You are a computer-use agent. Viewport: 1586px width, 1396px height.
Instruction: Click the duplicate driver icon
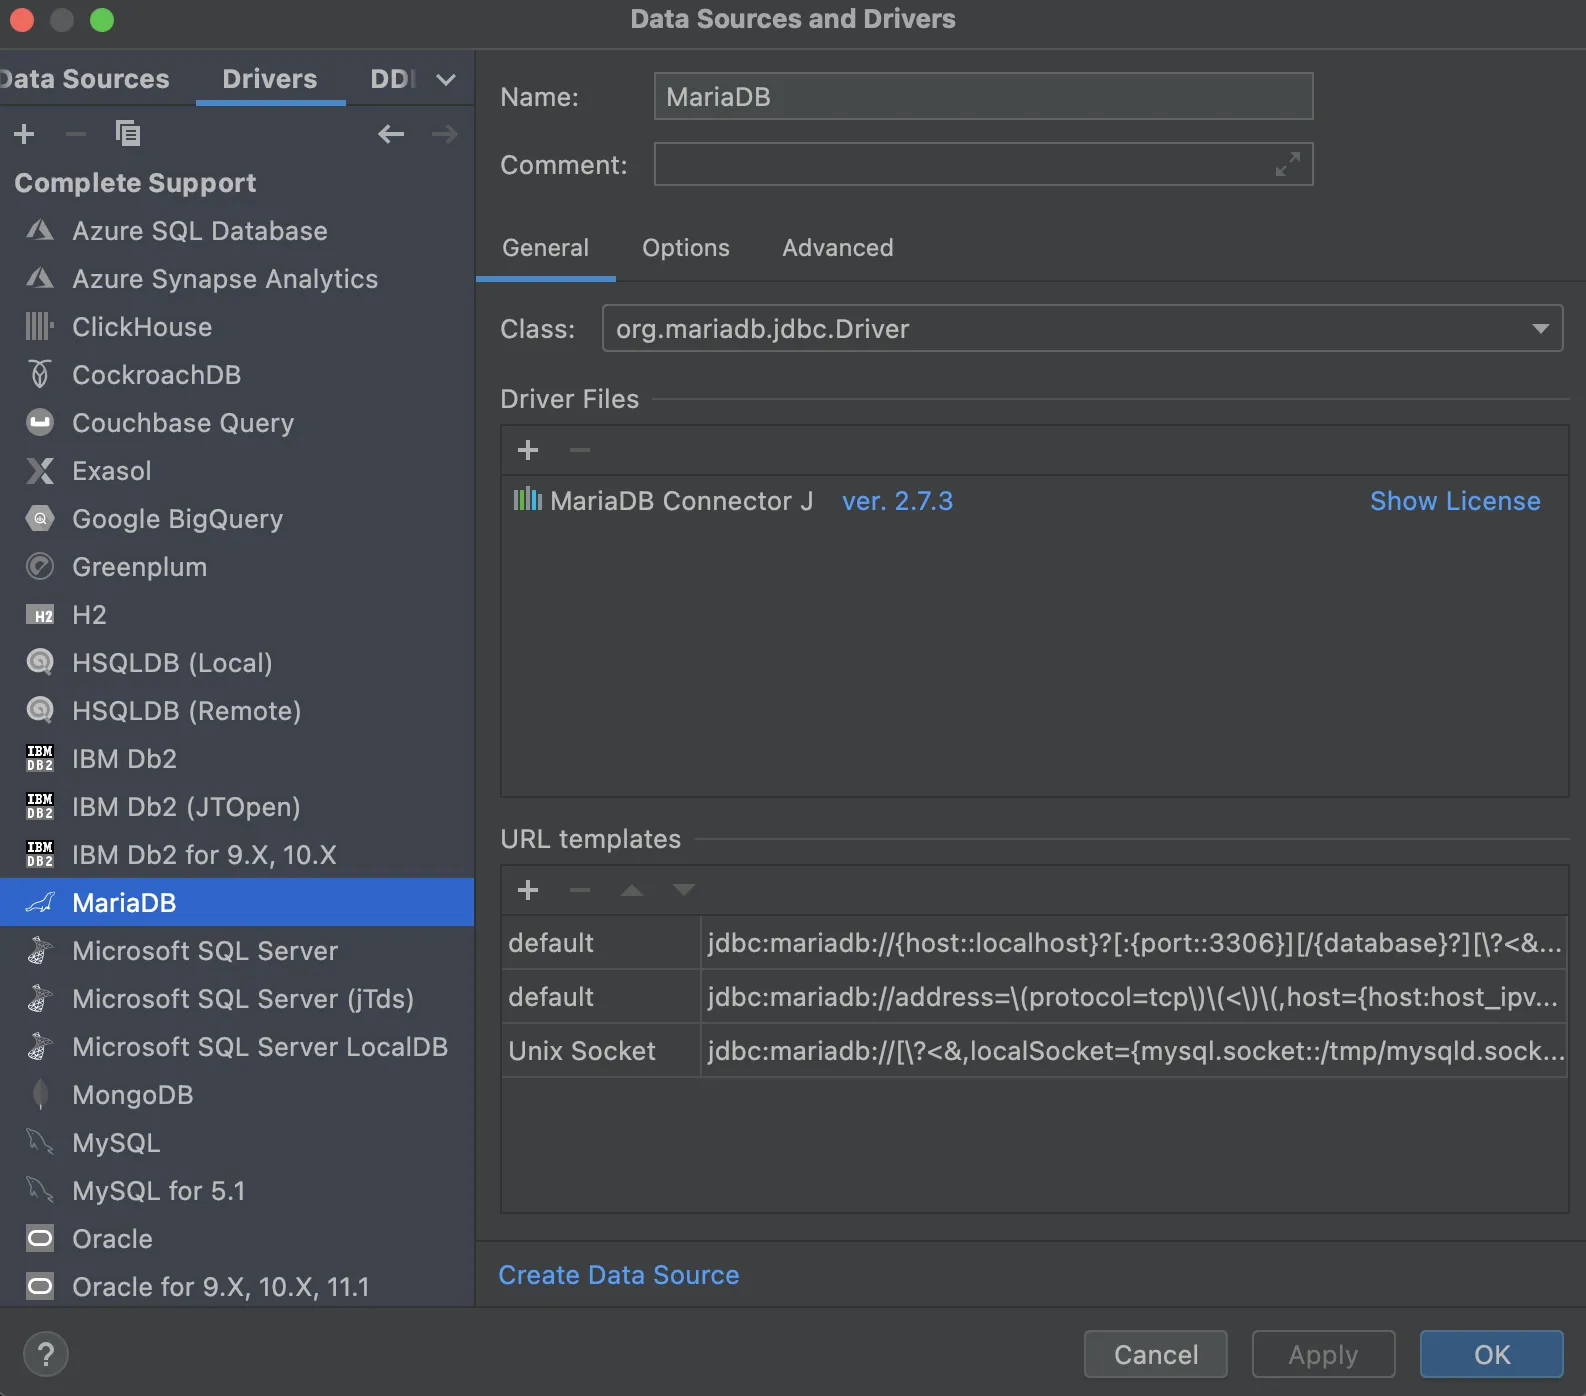[127, 133]
